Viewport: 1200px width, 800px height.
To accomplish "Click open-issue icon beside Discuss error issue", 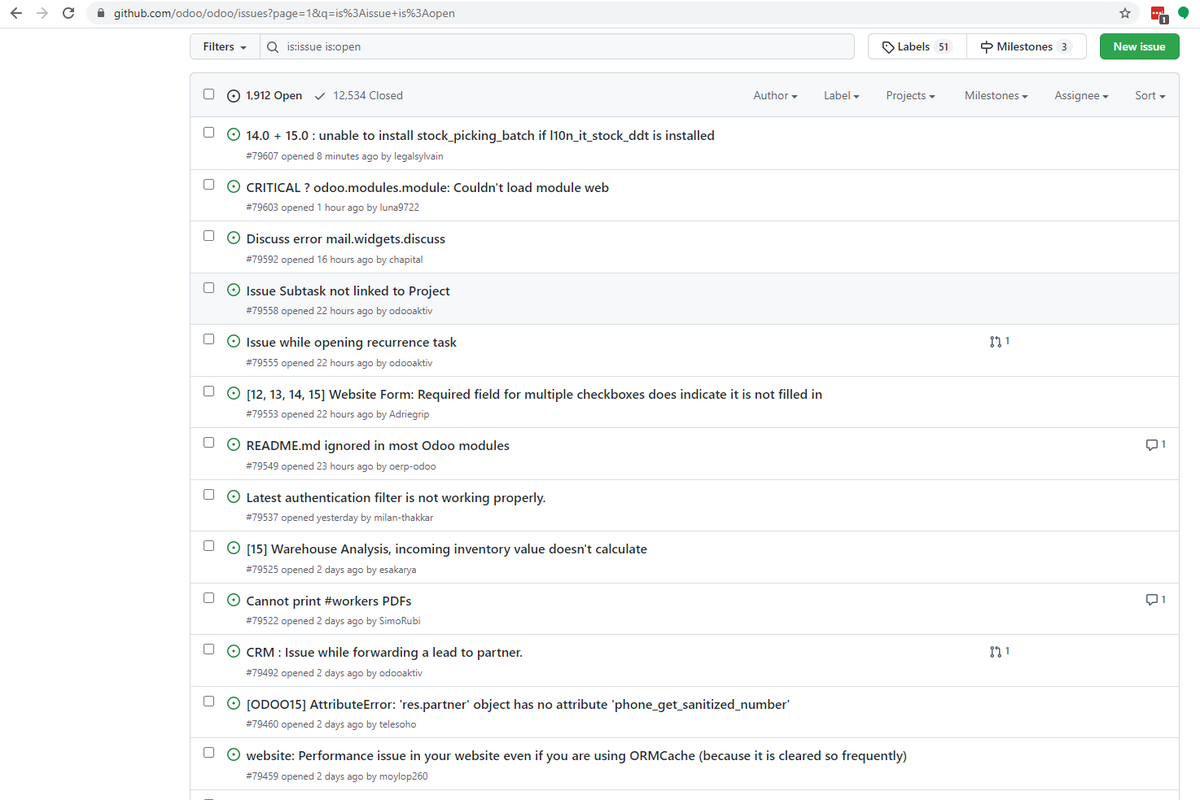I will [x=233, y=238].
